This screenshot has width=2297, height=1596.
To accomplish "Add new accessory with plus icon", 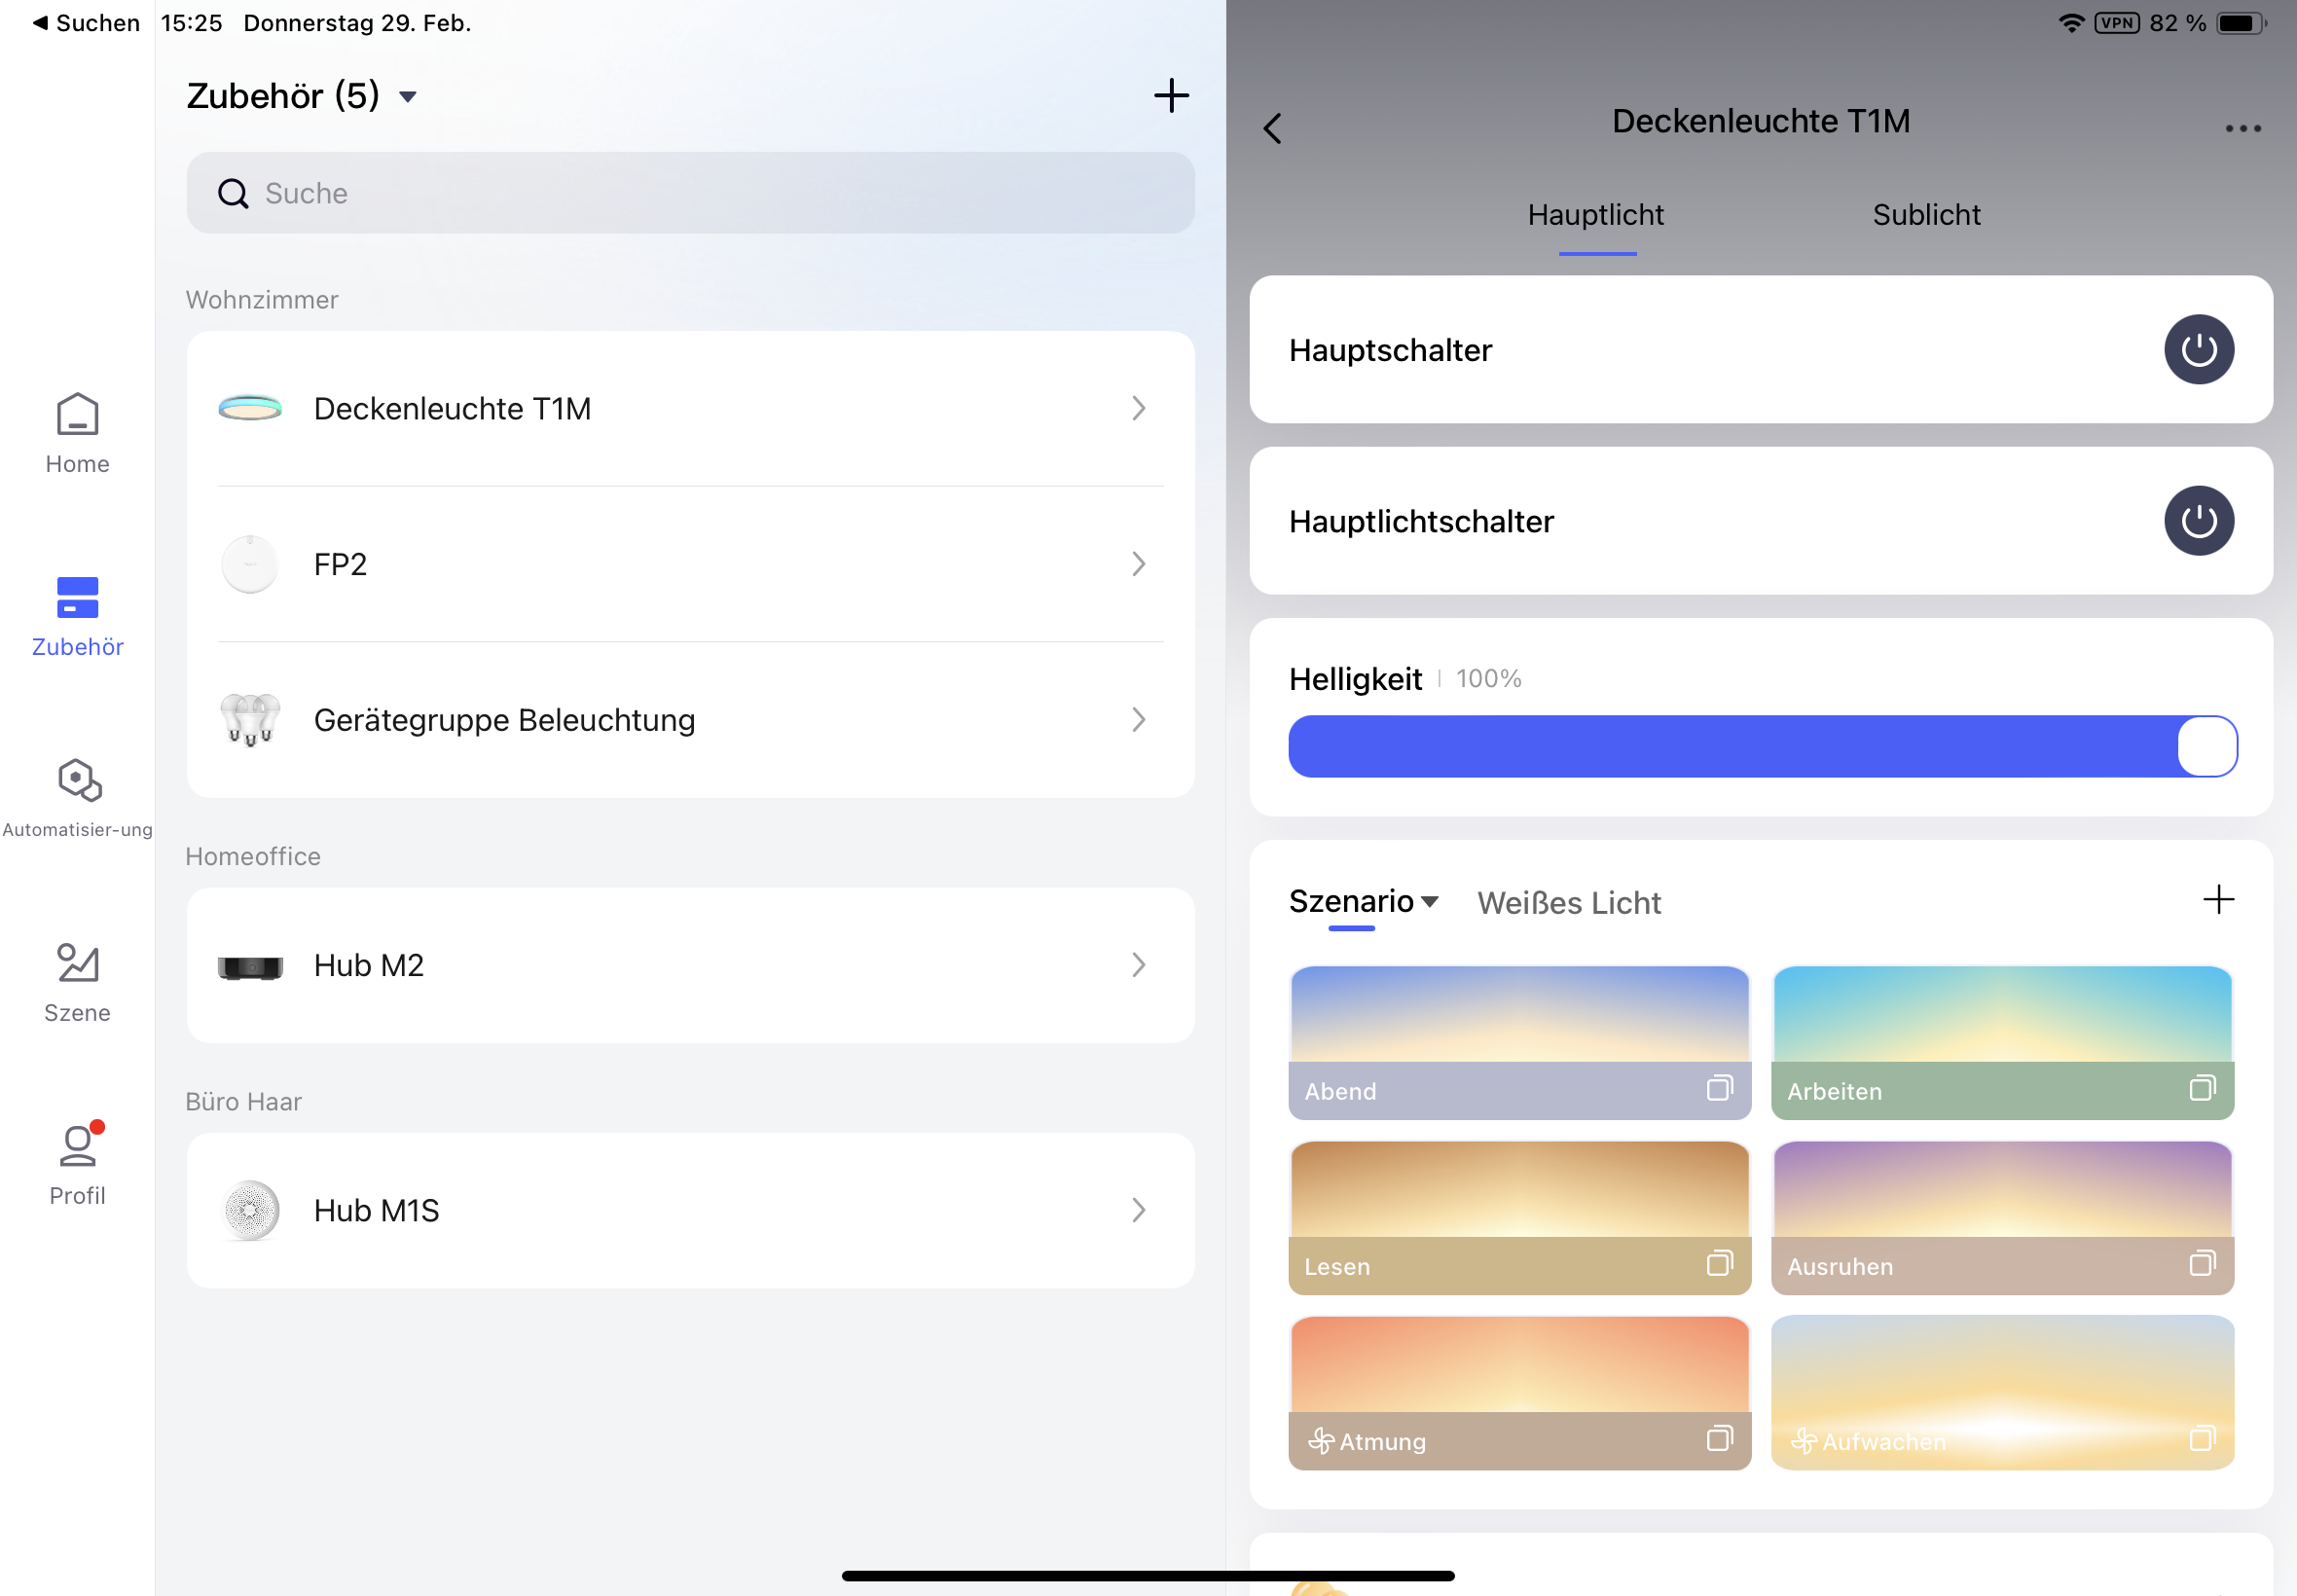I will point(1171,96).
